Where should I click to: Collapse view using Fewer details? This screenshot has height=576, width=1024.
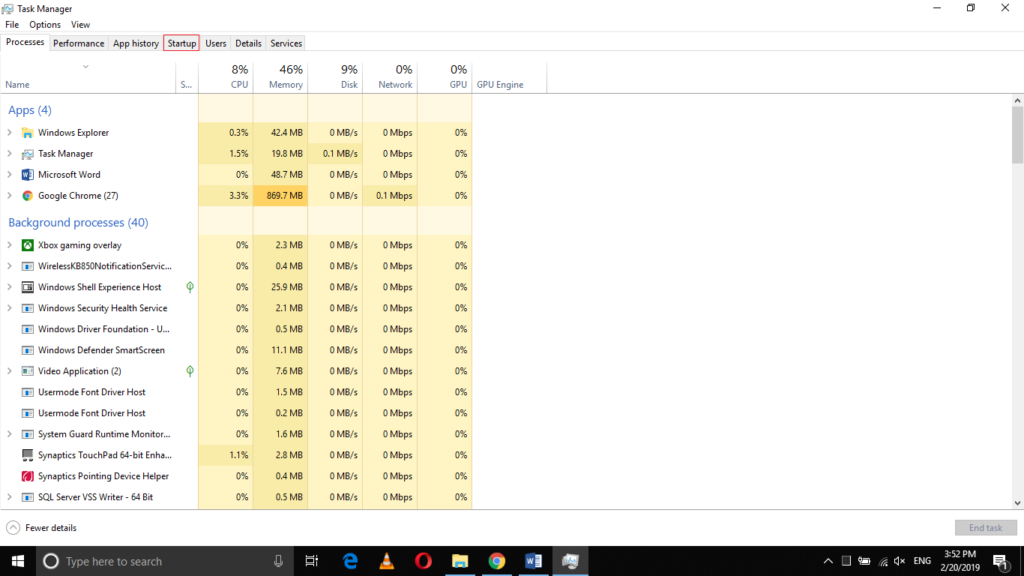tap(42, 528)
